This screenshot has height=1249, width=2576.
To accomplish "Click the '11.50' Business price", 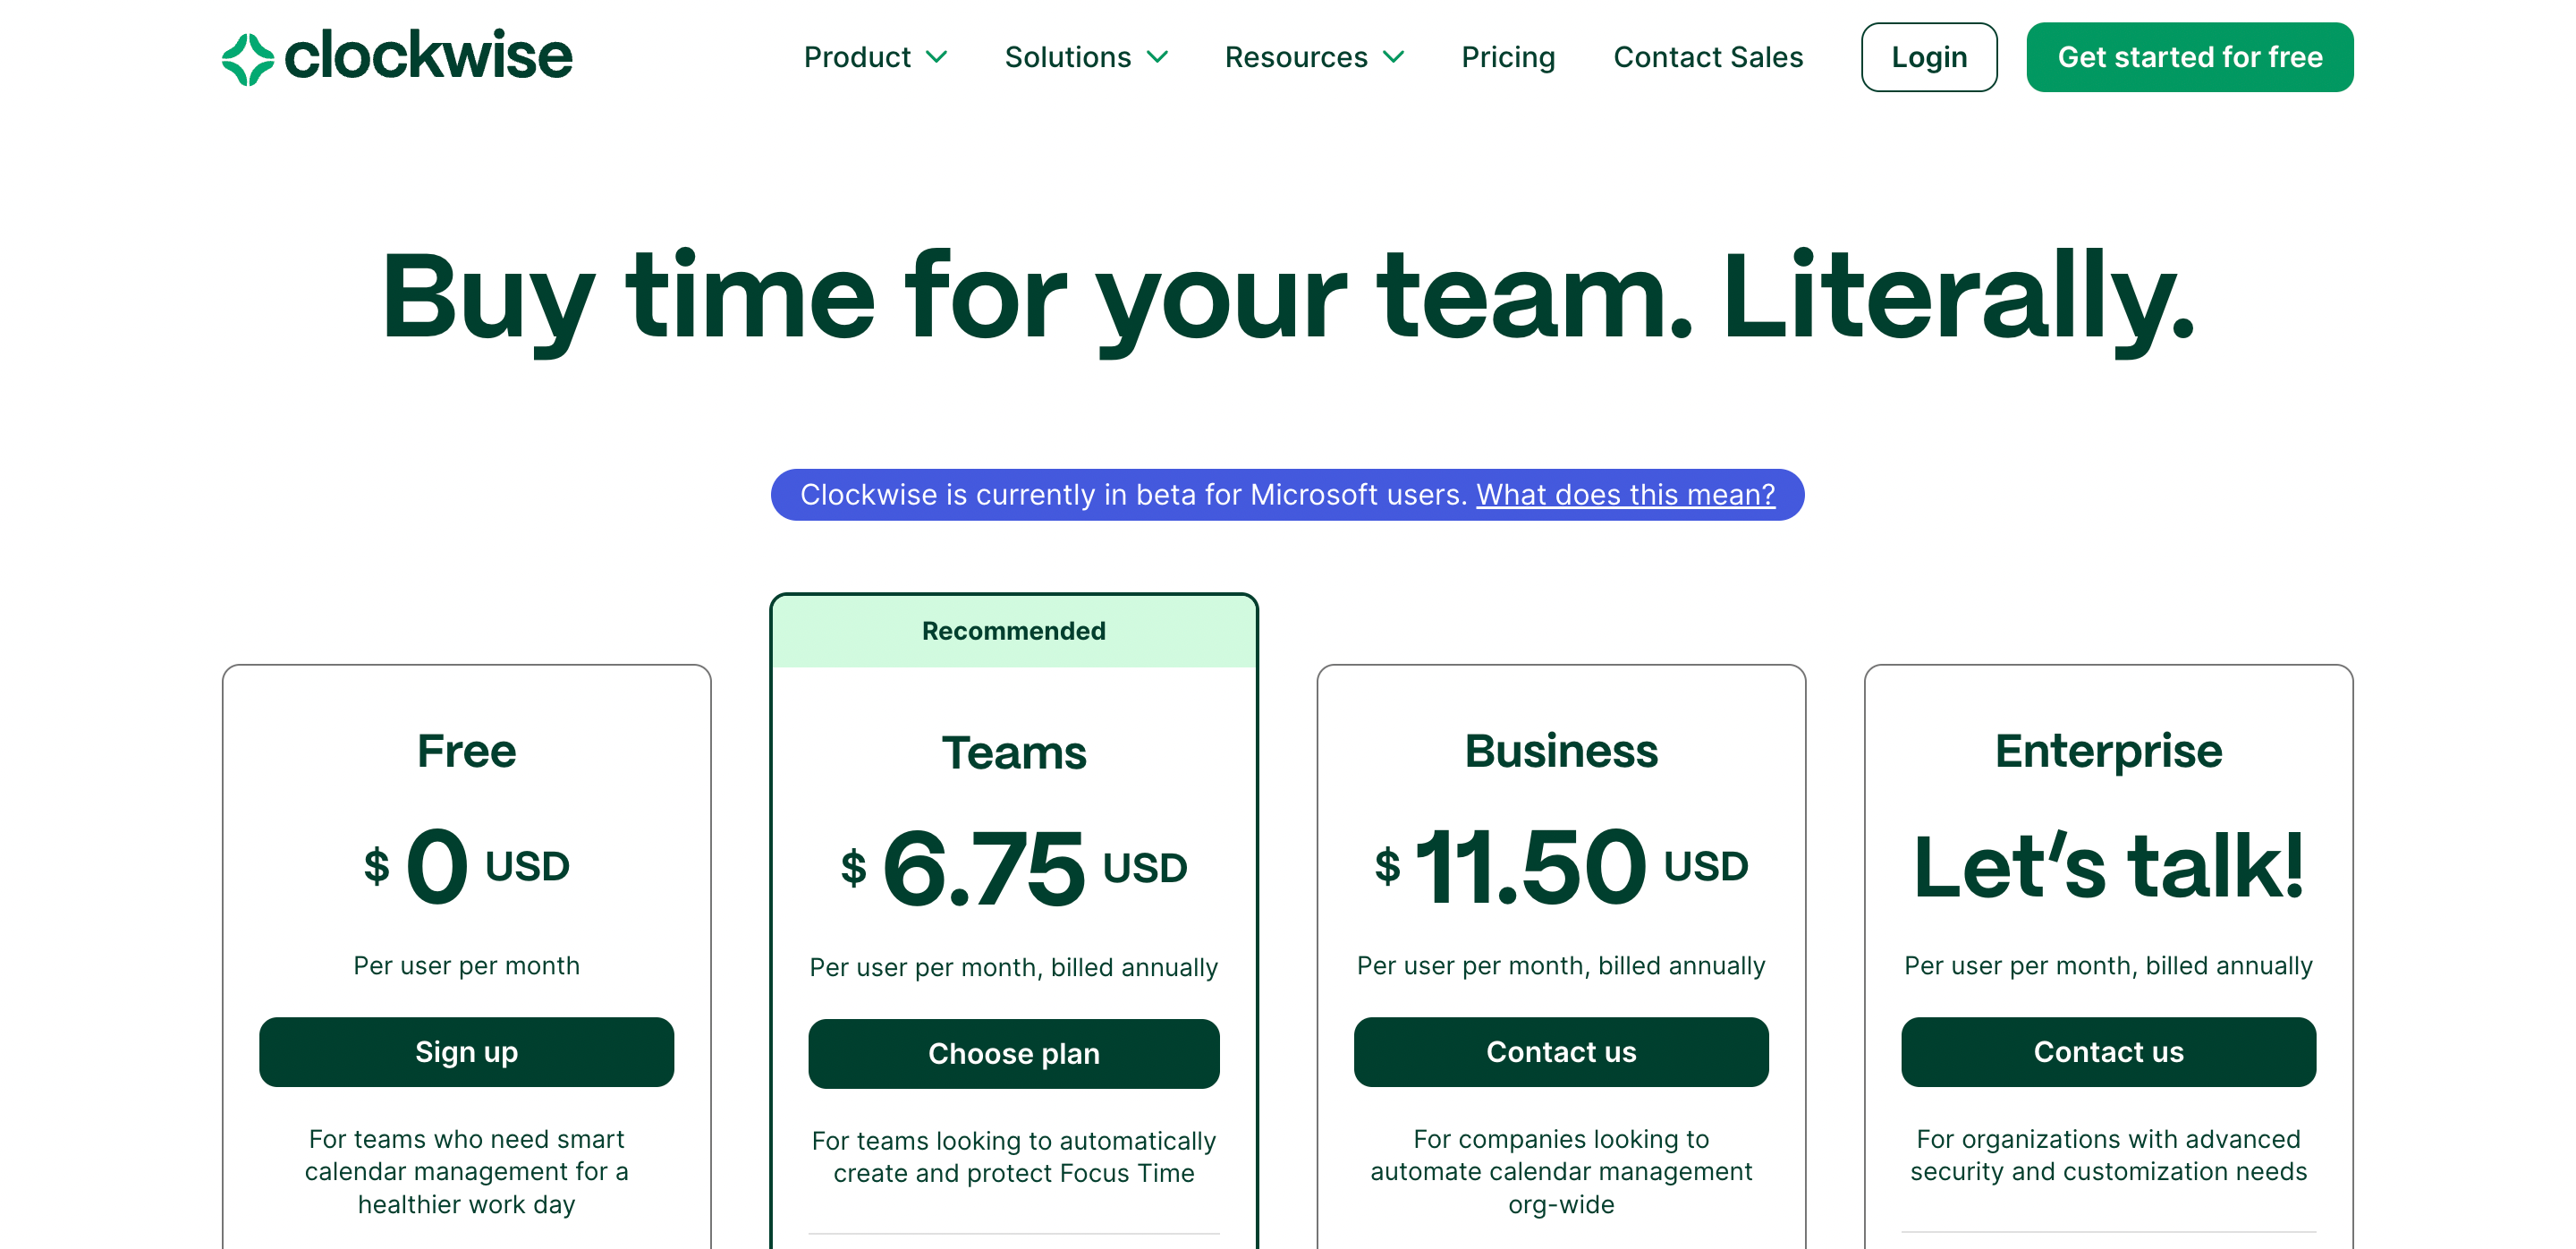I will pyautogui.click(x=1531, y=866).
